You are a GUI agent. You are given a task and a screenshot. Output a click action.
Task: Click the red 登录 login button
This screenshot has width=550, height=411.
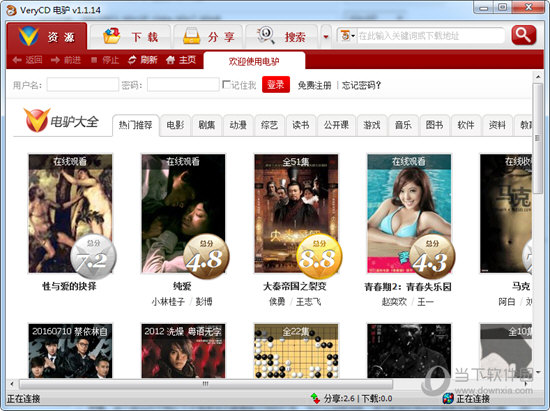tap(276, 85)
